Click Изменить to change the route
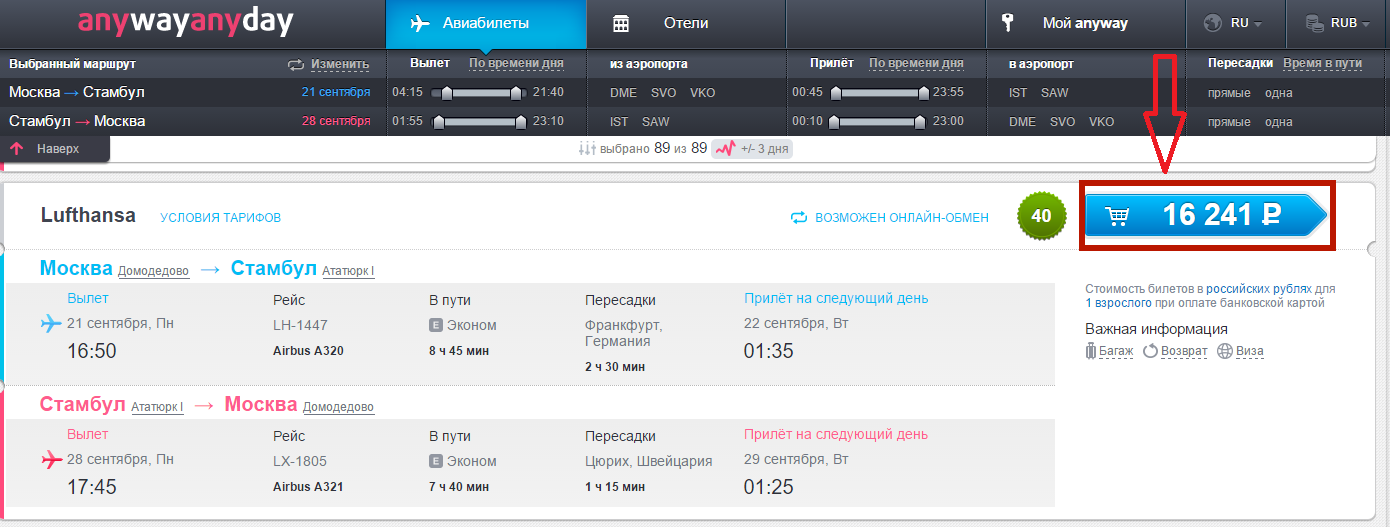 (340, 64)
